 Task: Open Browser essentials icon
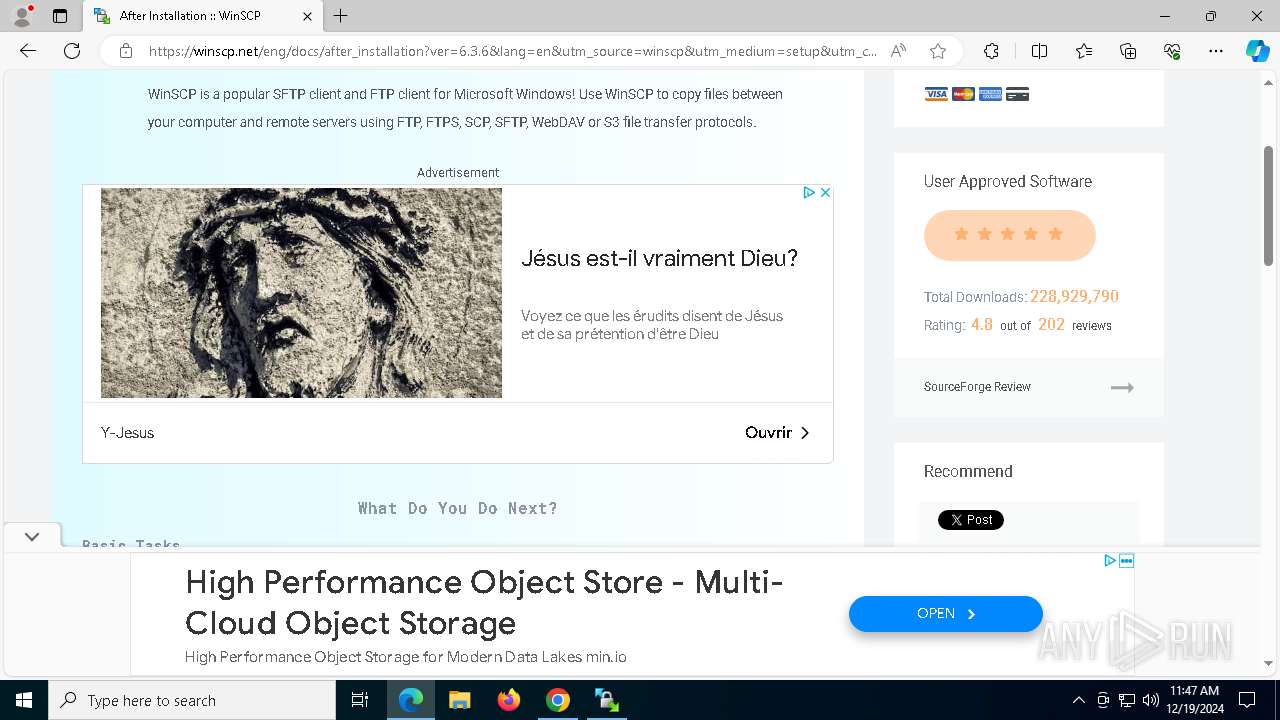[x=1172, y=51]
